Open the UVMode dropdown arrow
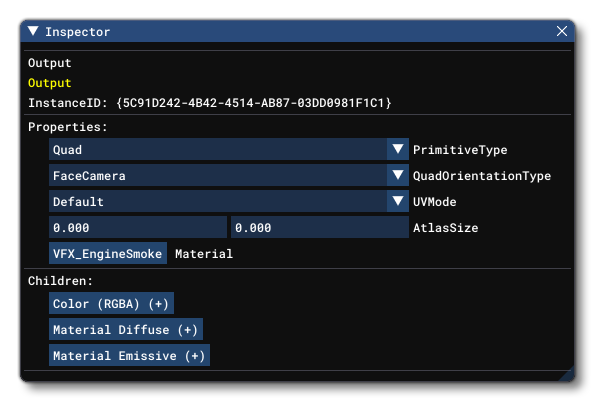 (398, 201)
